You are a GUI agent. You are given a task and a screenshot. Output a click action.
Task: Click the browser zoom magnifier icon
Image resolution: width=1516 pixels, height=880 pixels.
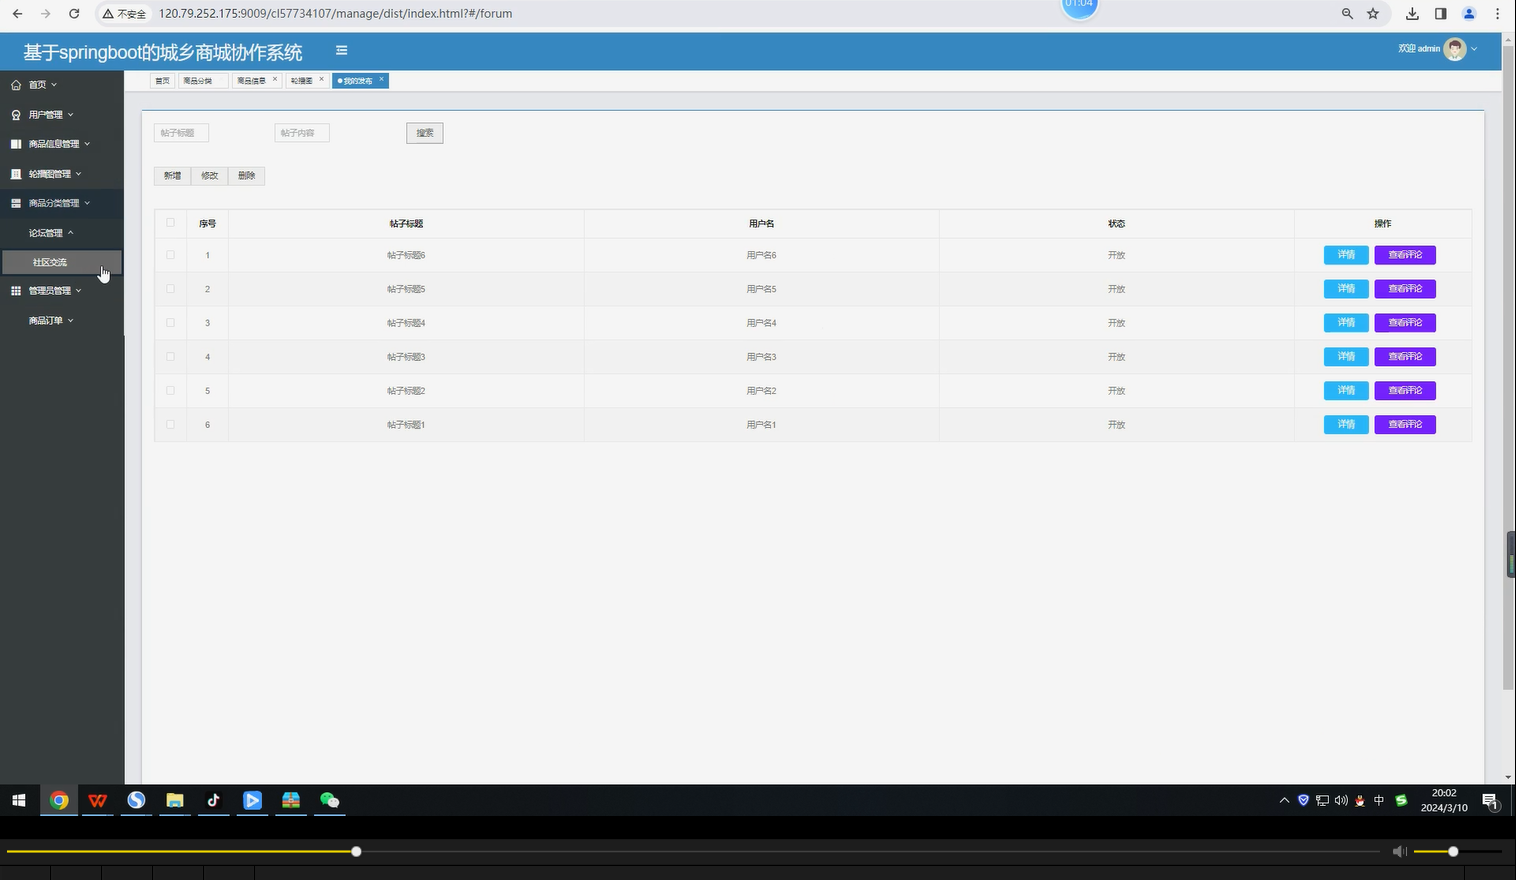[1347, 14]
